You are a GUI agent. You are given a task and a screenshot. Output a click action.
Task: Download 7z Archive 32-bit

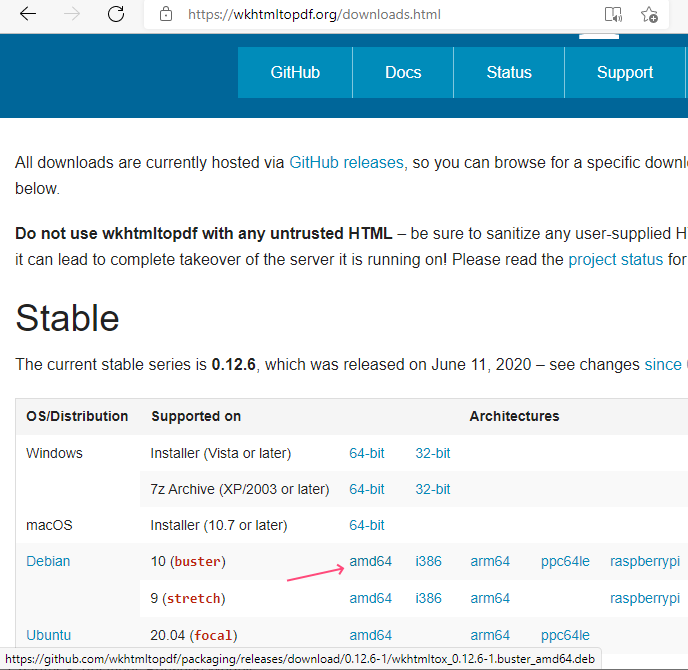pos(433,489)
